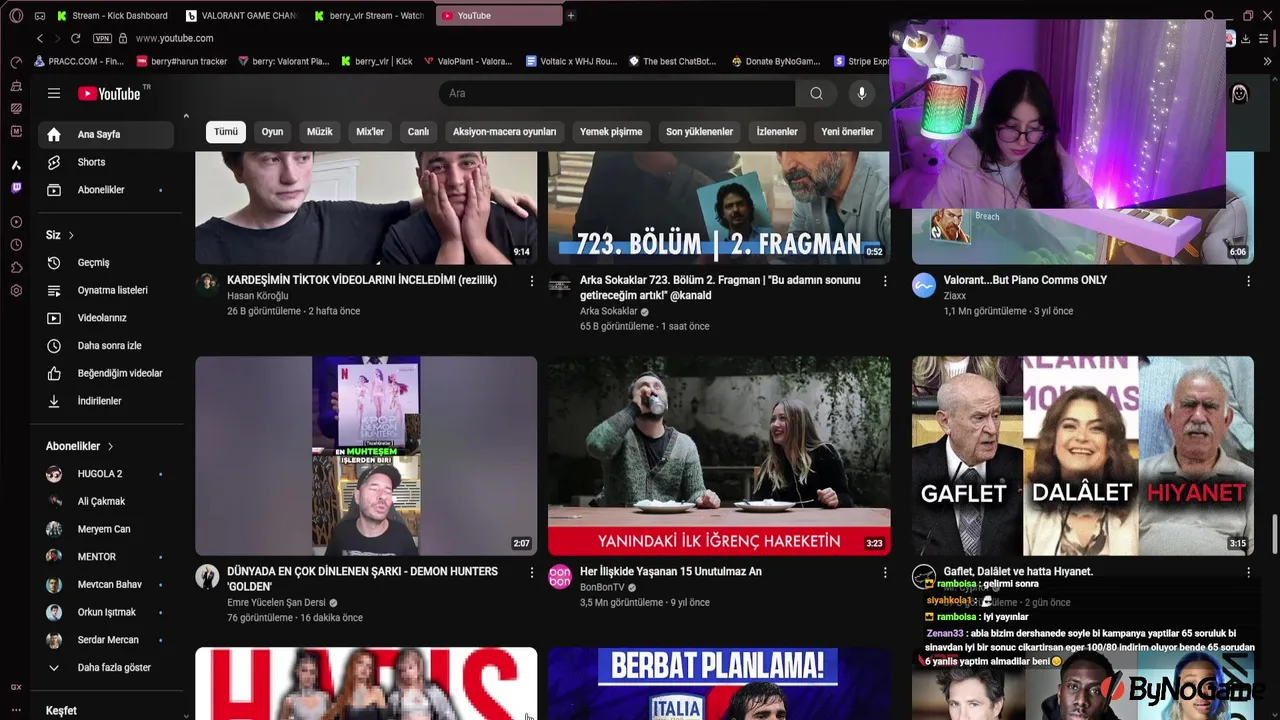1280x720 pixels.
Task: Click the www.youtube.com address bar
Action: pyautogui.click(x=174, y=38)
